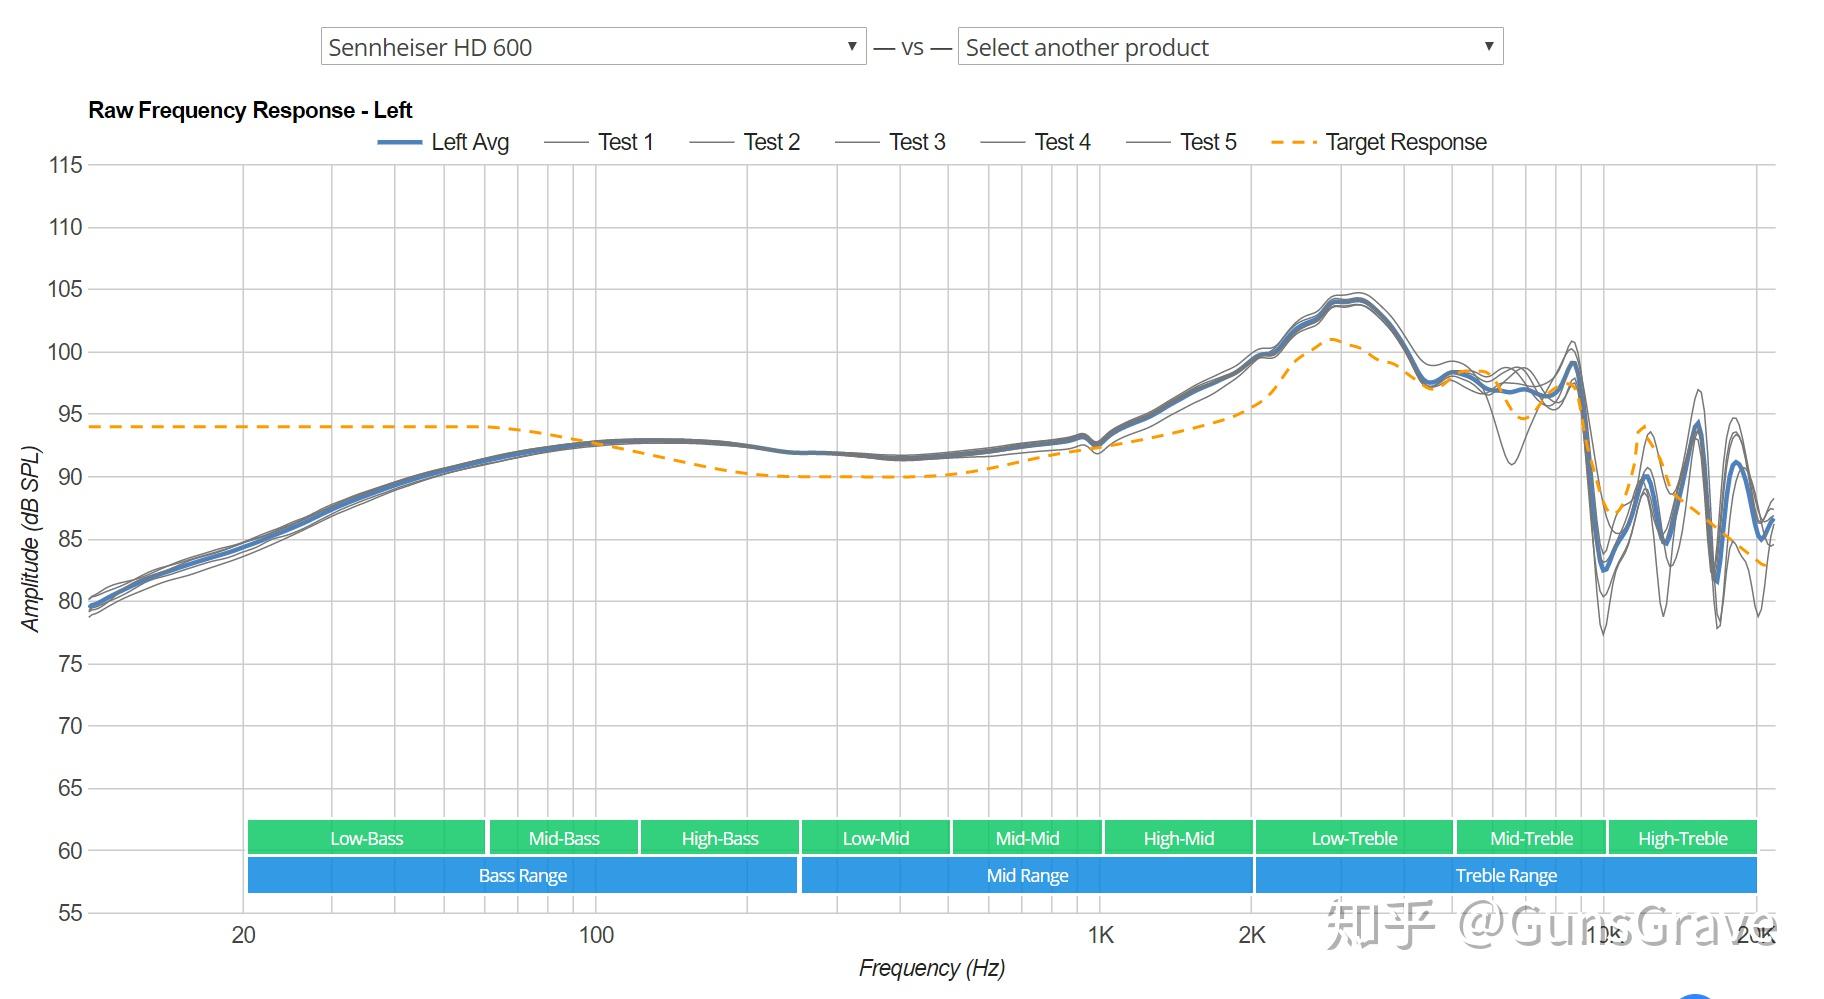Click the High-Treble range band

click(x=1683, y=838)
